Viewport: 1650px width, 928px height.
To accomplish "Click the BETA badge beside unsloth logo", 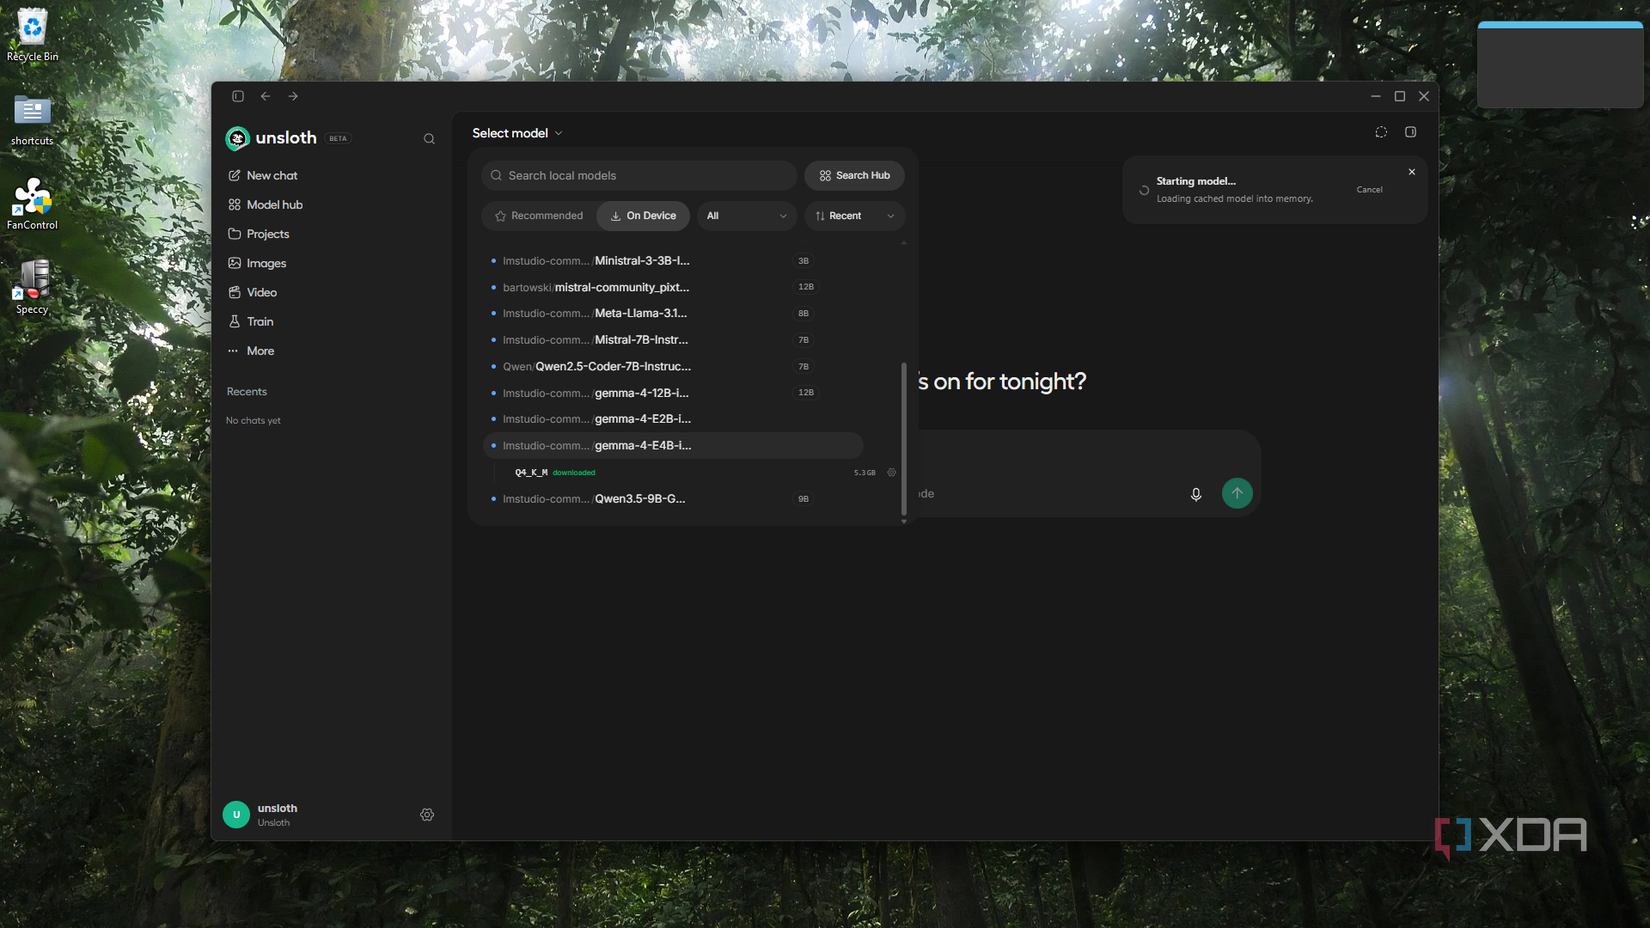I will coord(338,139).
